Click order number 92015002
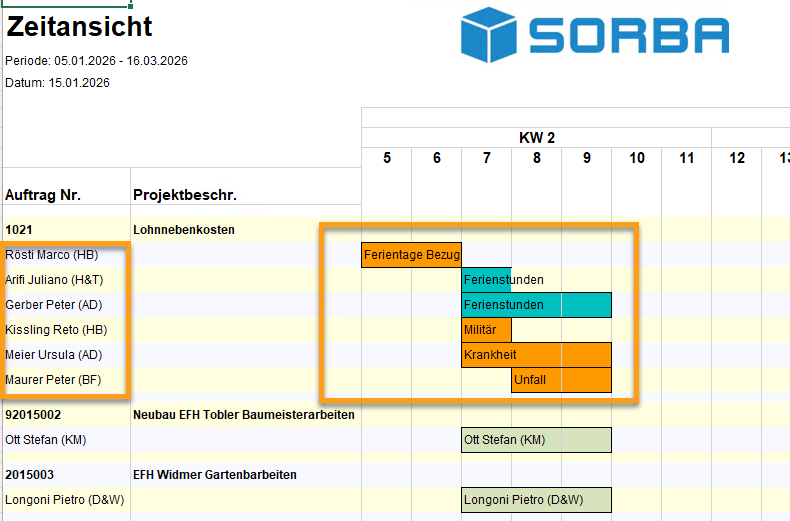The width and height of the screenshot is (790, 521). coord(35,414)
